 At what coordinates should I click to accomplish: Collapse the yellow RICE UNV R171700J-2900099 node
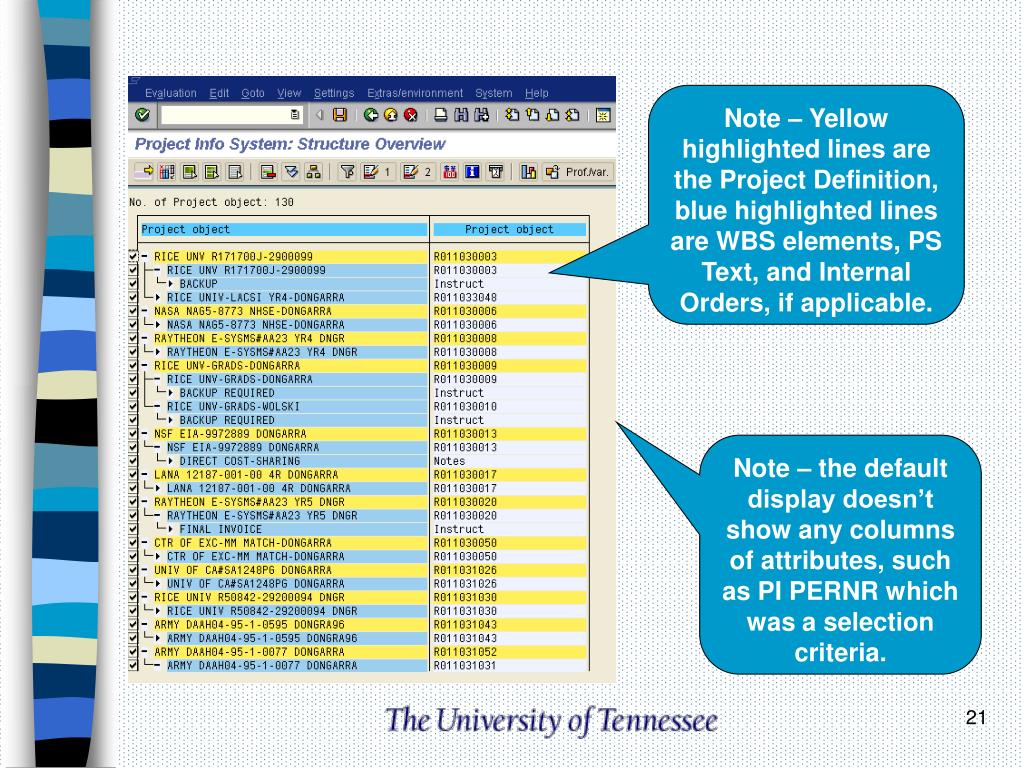145,257
